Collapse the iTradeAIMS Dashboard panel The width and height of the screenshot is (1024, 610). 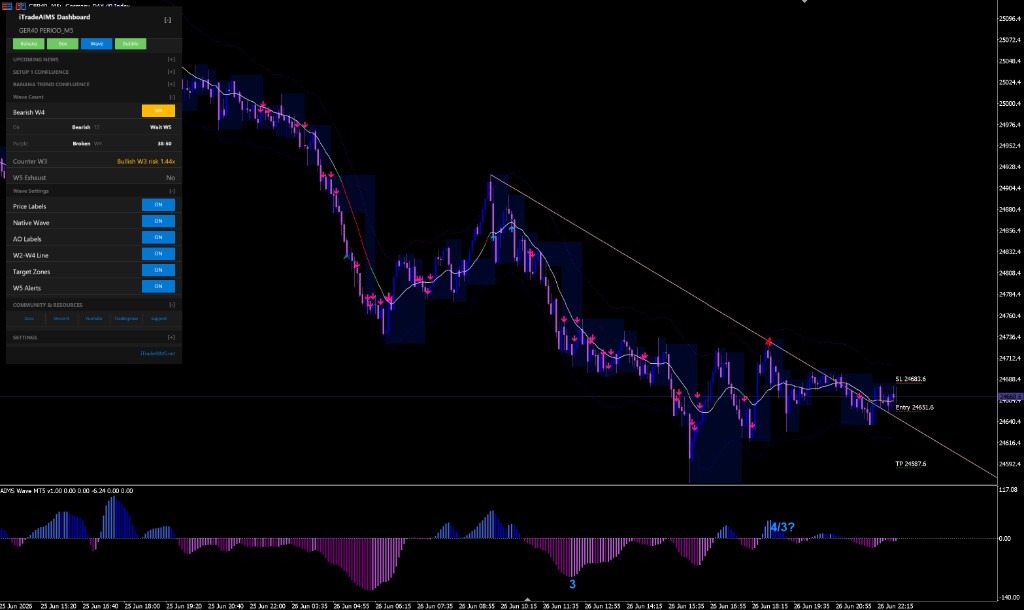[x=168, y=20]
